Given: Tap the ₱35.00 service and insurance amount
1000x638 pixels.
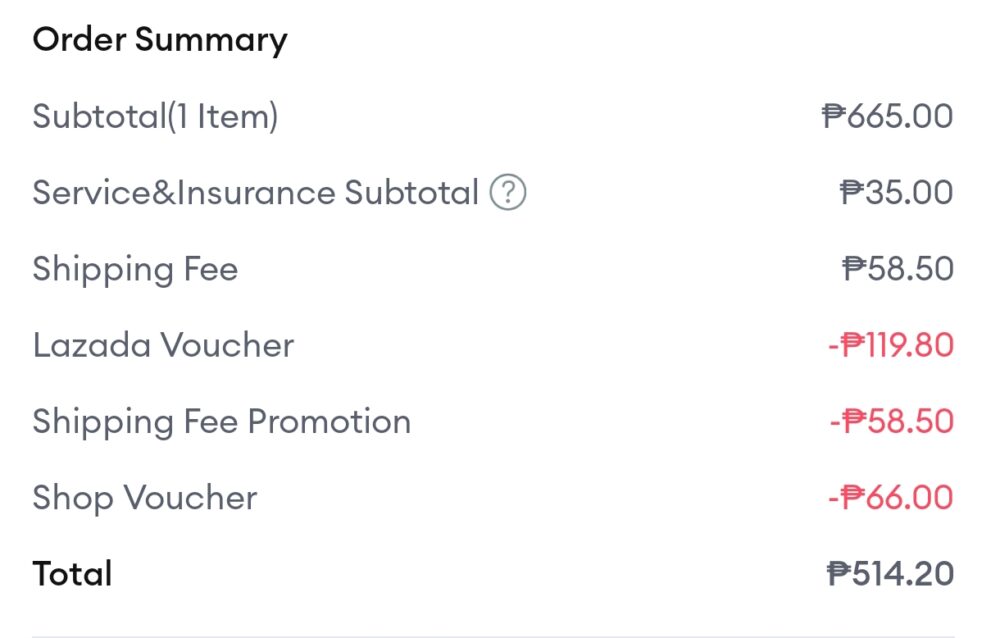Looking at the screenshot, I should [x=896, y=193].
